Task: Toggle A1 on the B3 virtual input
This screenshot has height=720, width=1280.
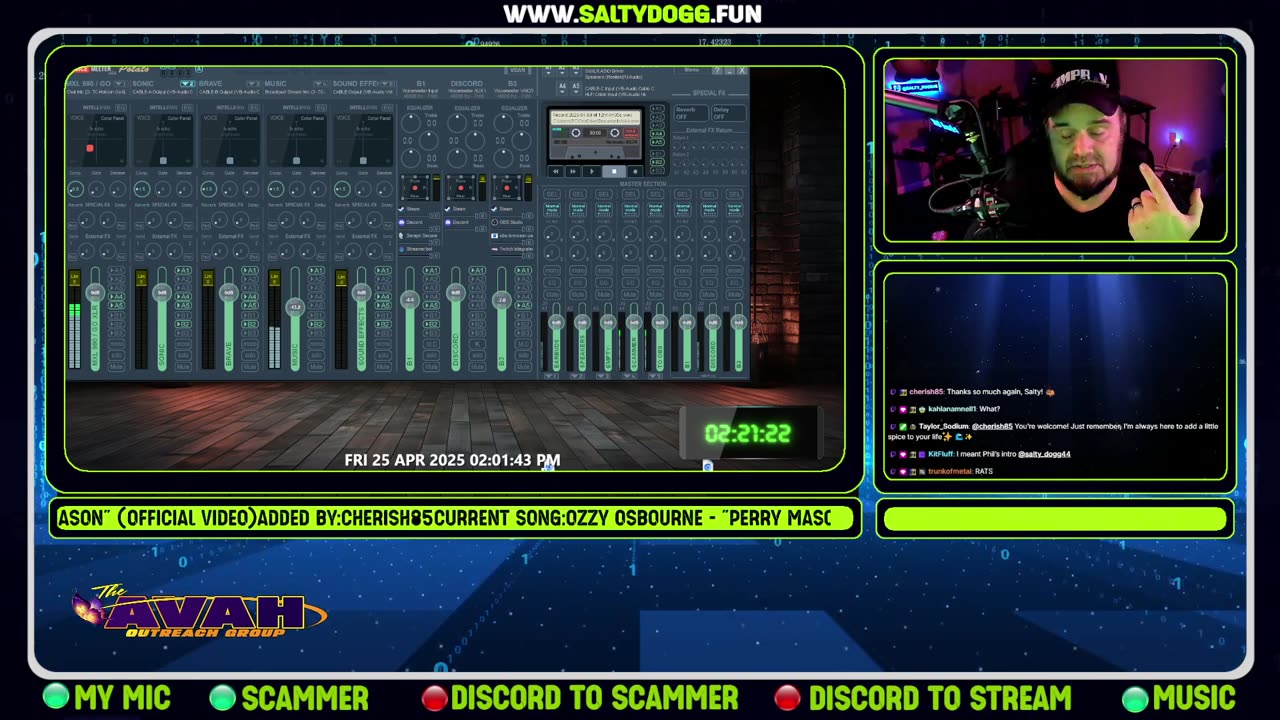Action: 523,270
